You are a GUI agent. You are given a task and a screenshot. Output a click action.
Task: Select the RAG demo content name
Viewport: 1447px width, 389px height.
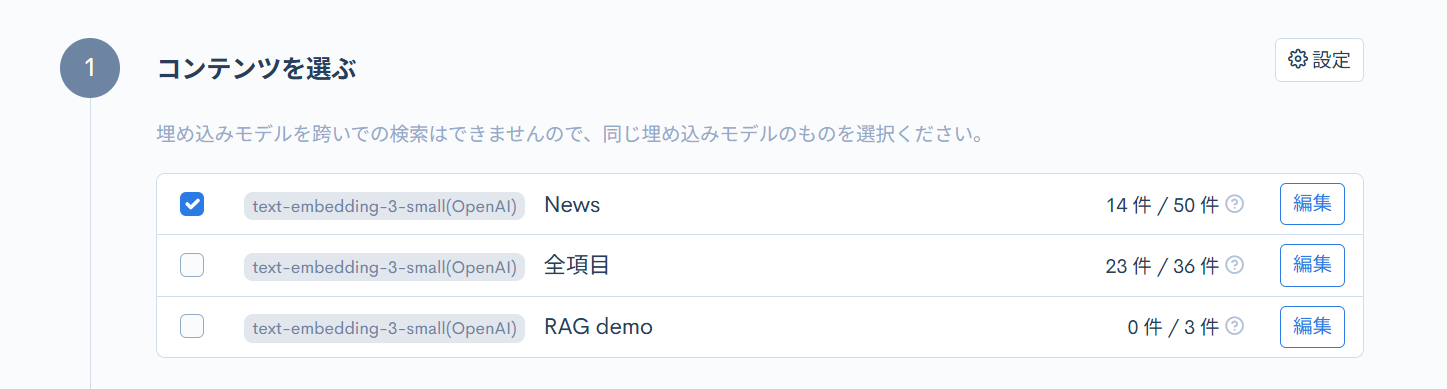click(598, 326)
